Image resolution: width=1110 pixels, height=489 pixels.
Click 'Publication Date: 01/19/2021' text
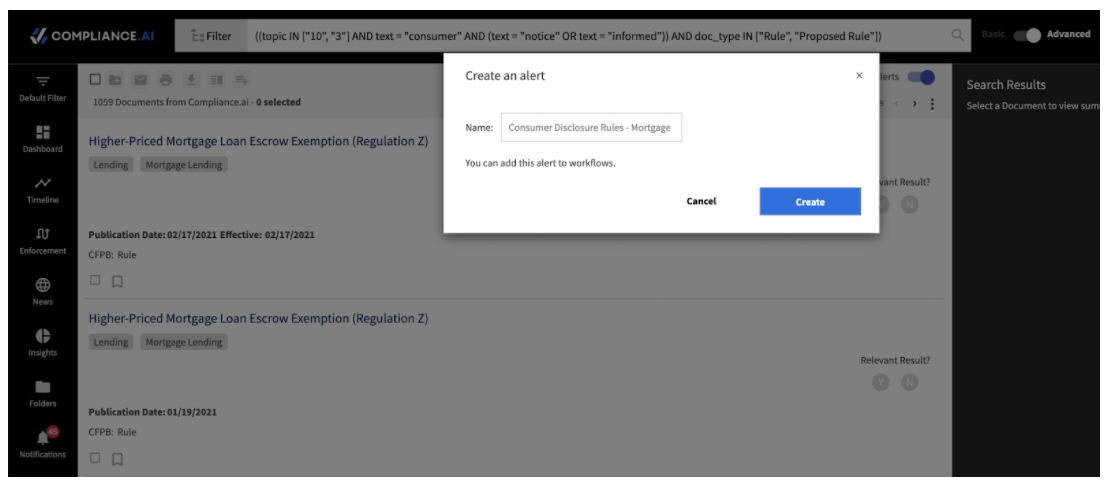tap(152, 412)
